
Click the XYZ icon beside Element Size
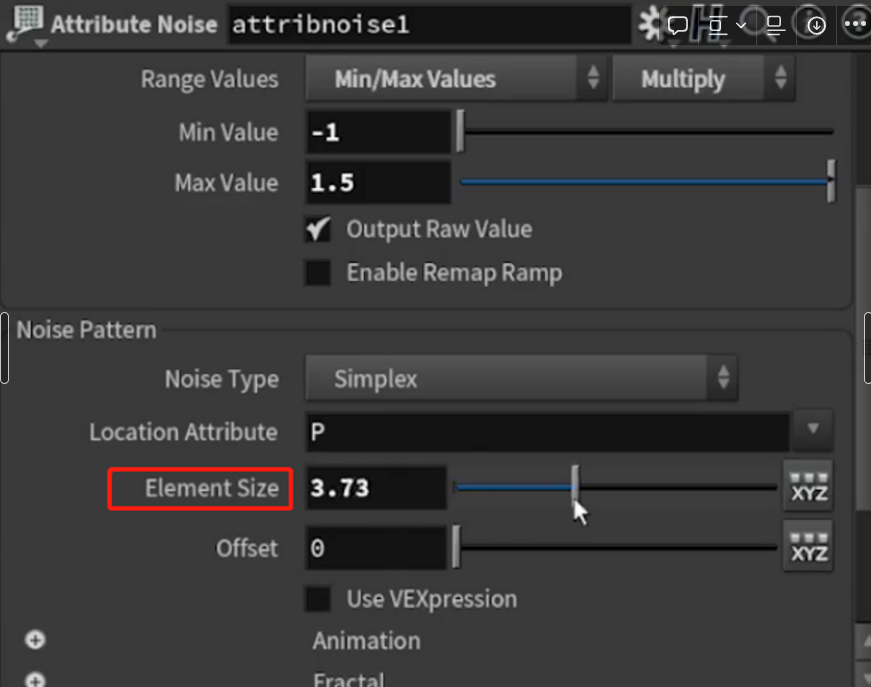point(808,487)
